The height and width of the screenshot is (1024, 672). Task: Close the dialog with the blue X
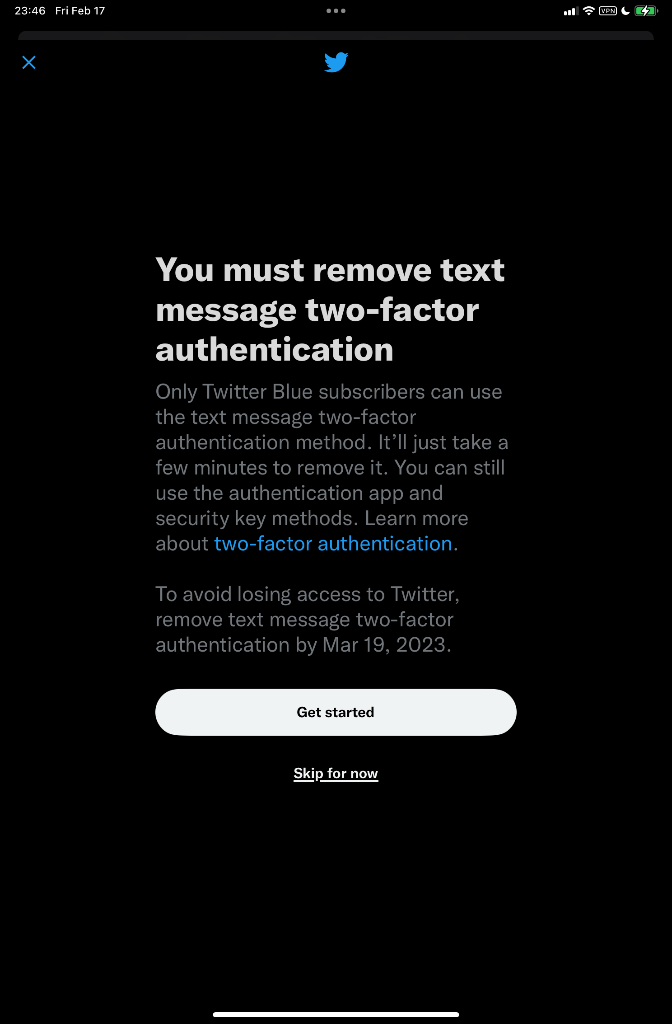[29, 63]
